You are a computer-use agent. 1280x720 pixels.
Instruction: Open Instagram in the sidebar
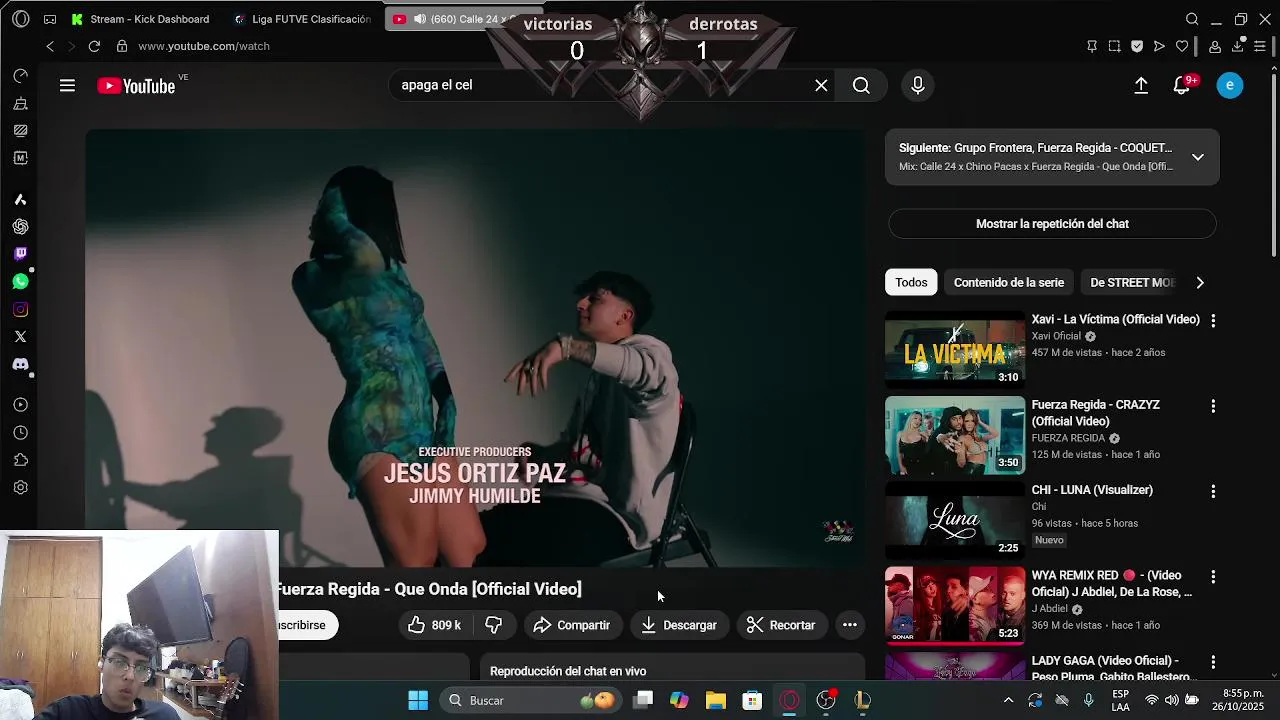click(20, 310)
